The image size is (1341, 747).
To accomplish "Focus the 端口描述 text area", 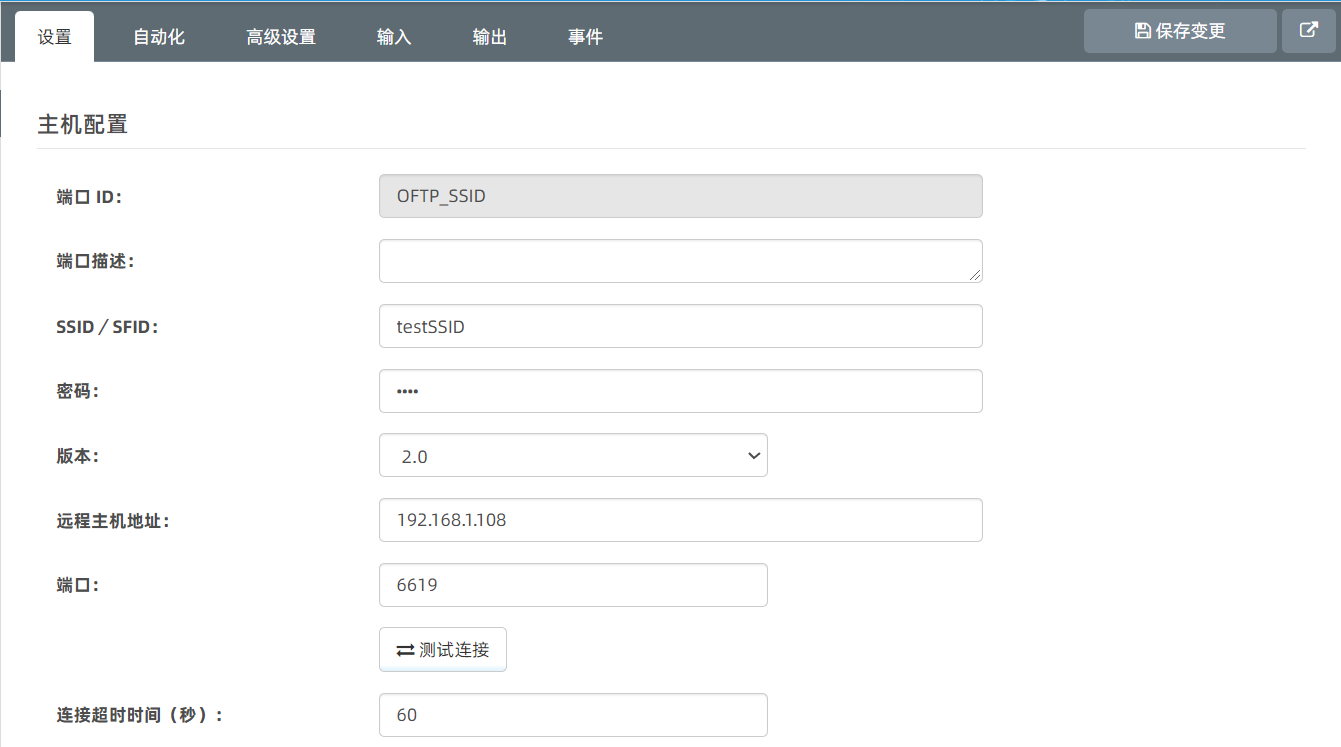I will 681,261.
